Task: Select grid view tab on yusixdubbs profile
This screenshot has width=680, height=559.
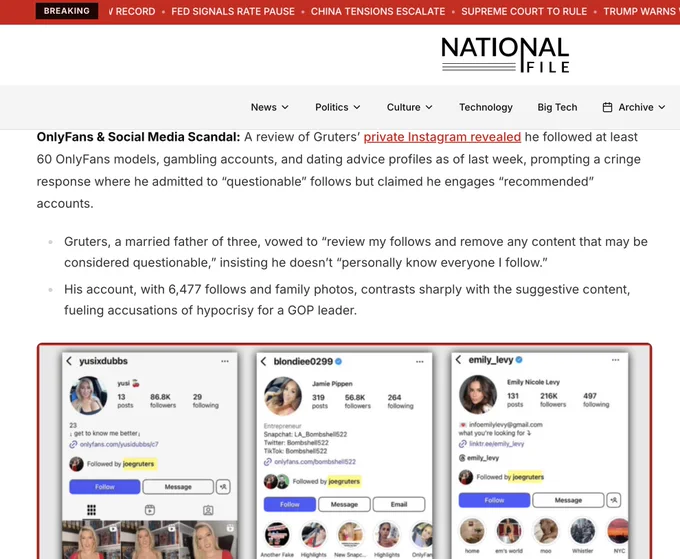Action: pyautogui.click(x=91, y=510)
